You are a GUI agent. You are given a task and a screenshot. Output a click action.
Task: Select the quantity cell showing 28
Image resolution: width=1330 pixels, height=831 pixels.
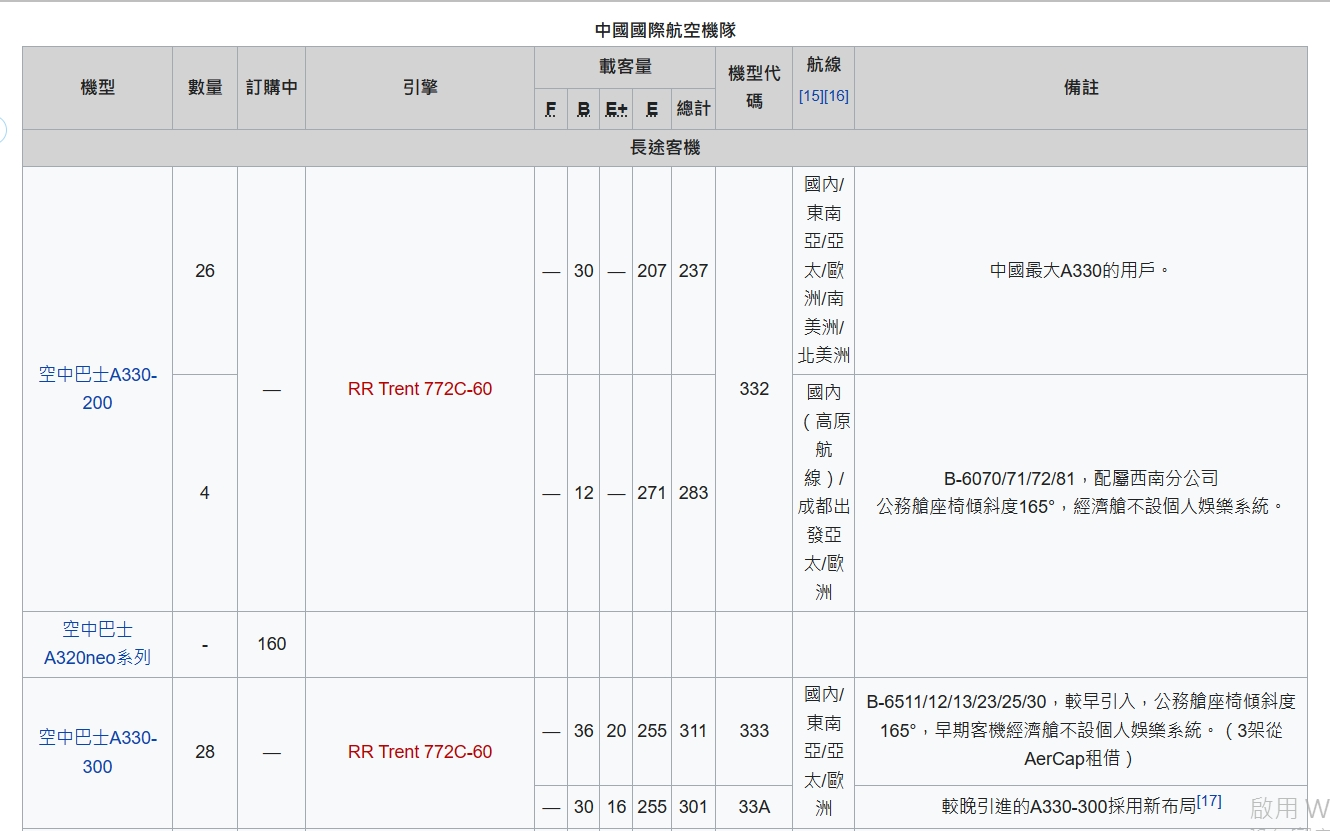pos(205,752)
